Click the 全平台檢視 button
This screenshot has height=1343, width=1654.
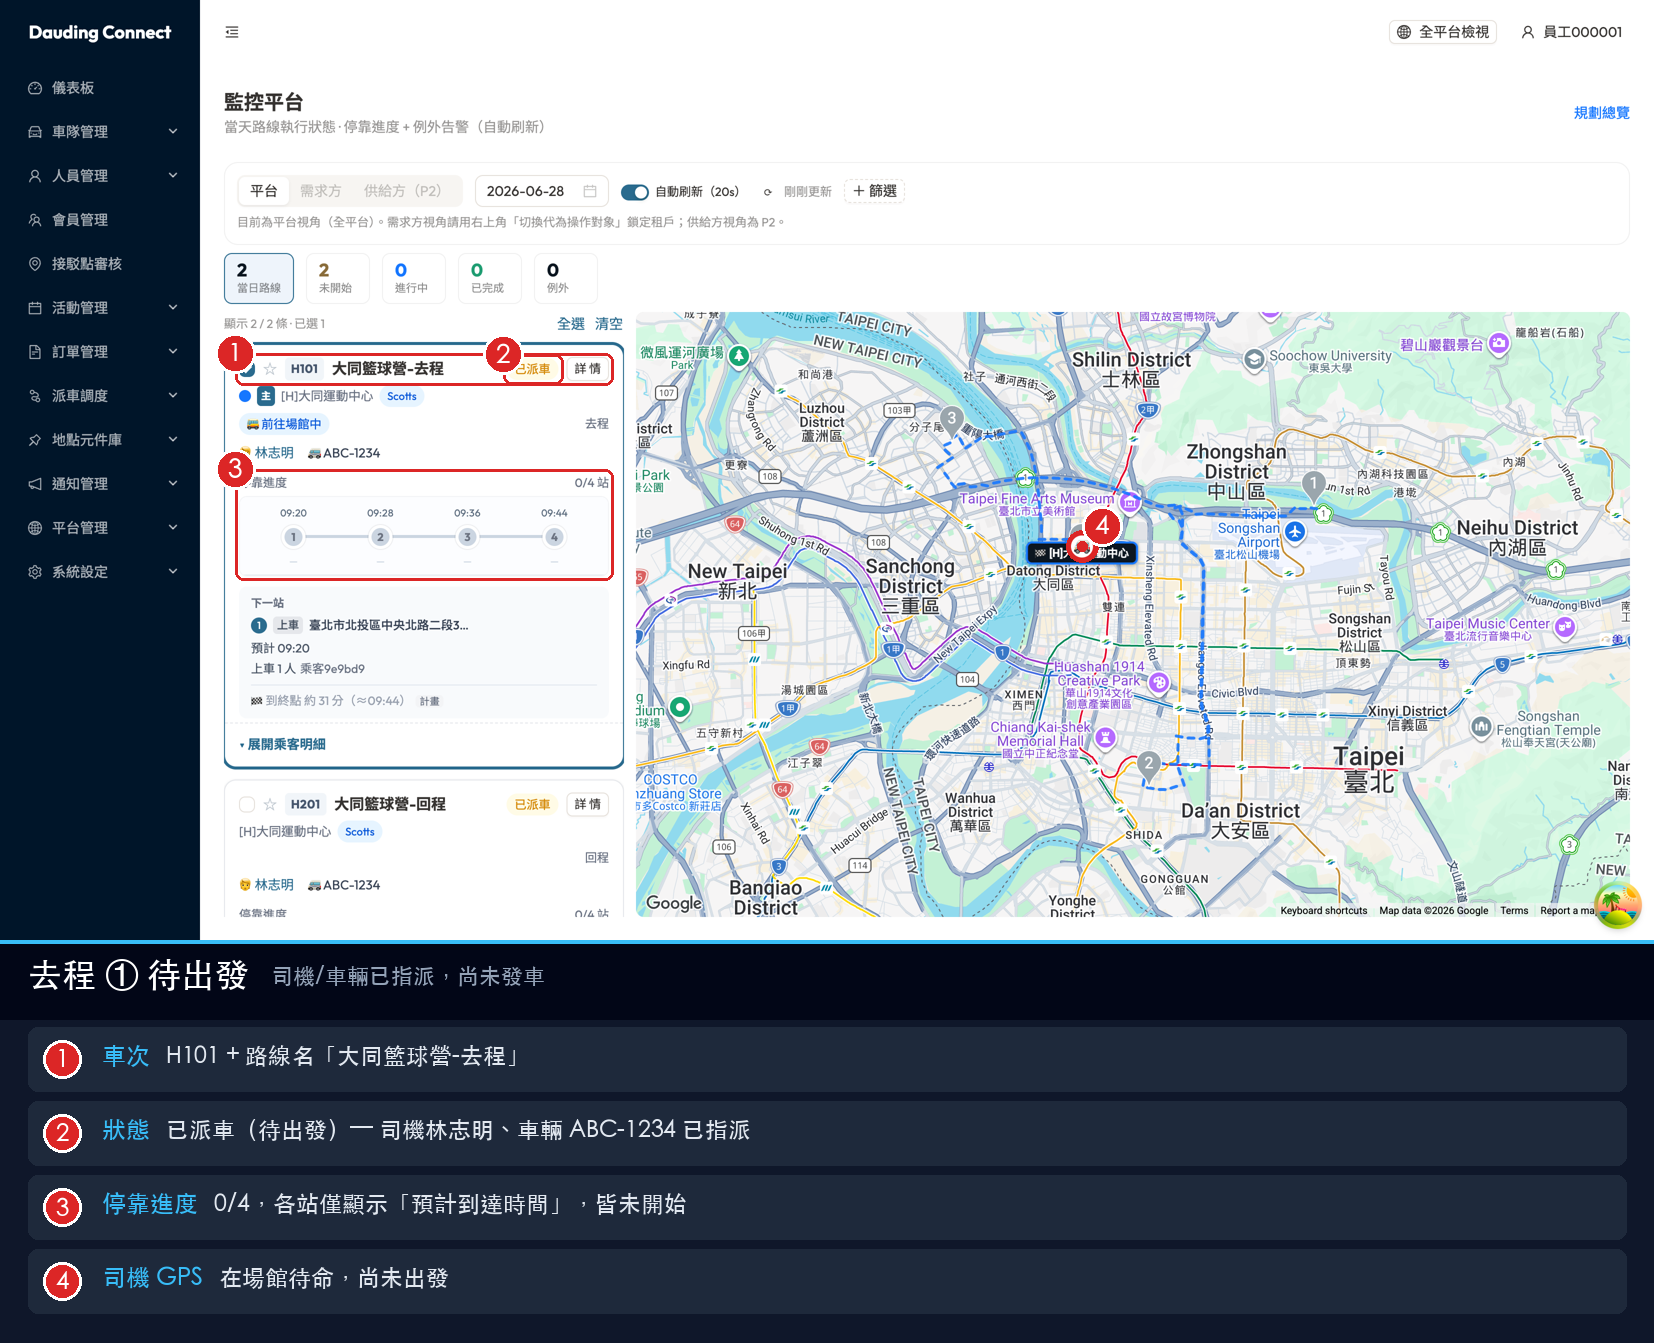click(x=1443, y=32)
